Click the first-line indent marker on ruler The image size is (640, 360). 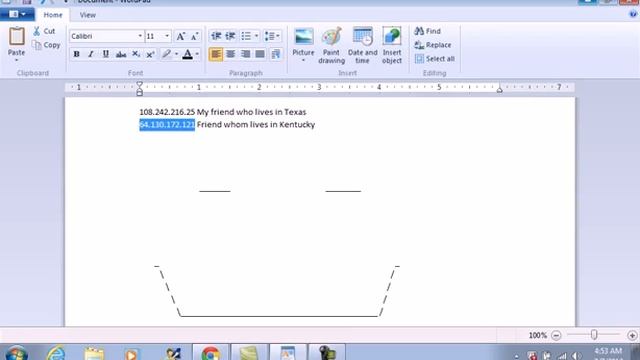tap(140, 84)
